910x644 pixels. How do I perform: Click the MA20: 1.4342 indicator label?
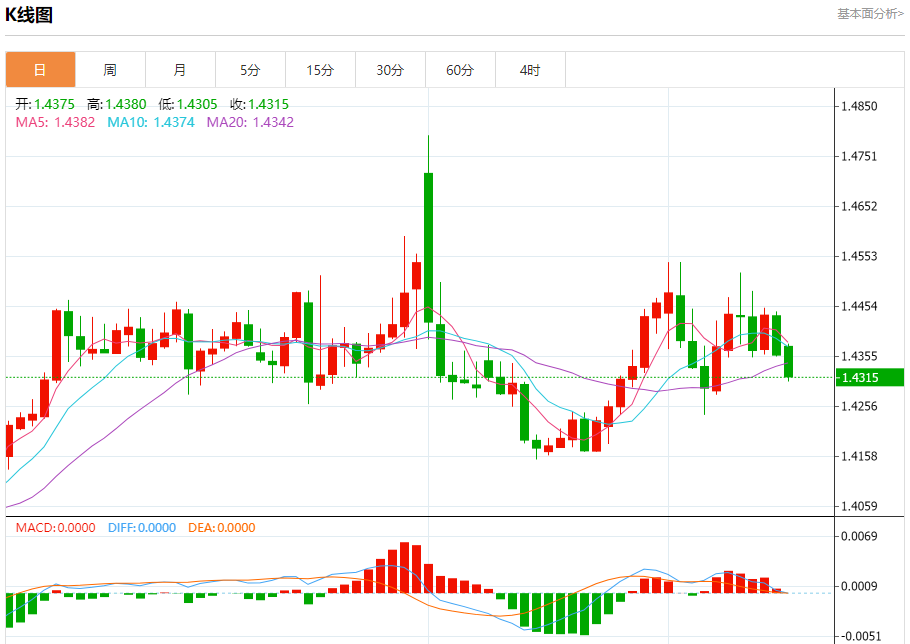point(250,122)
